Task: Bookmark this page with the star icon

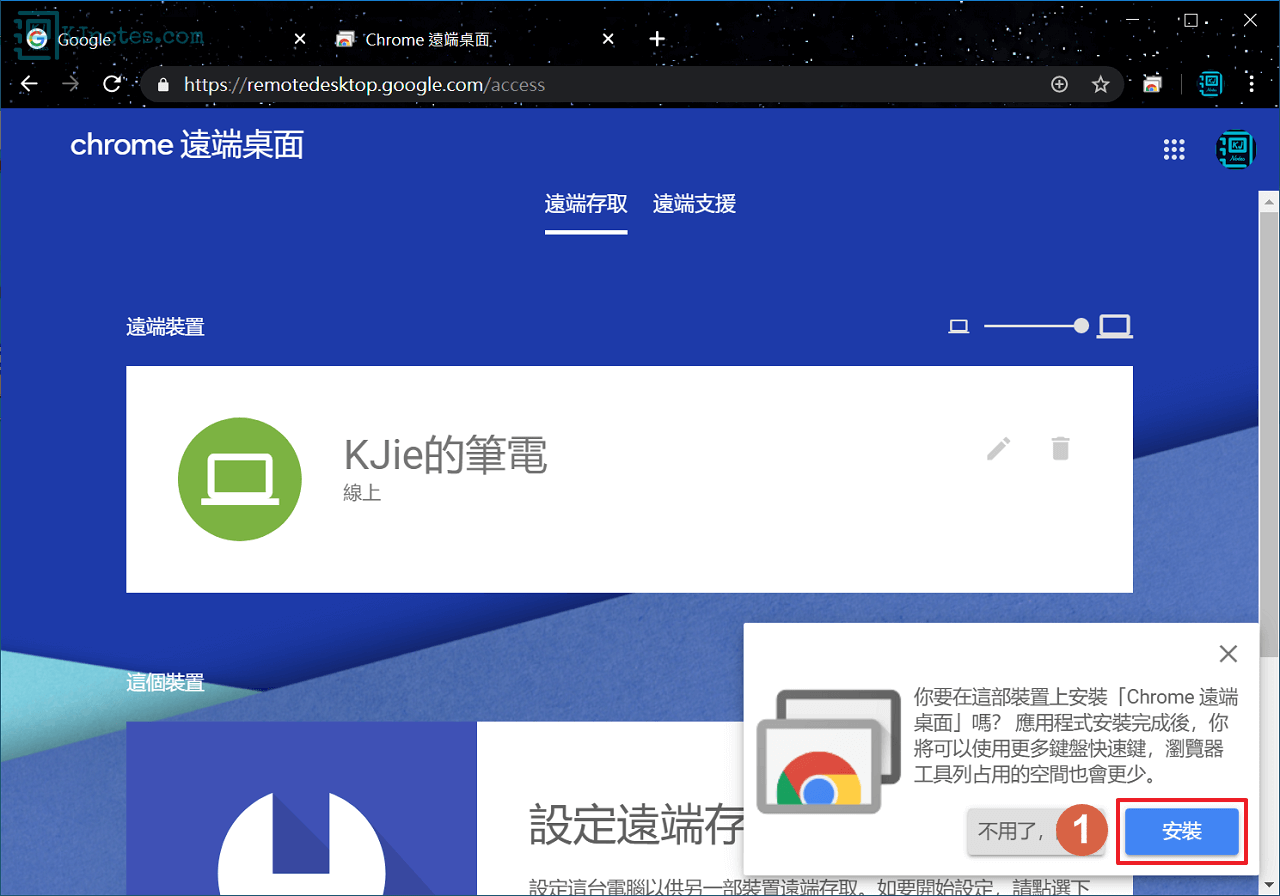Action: [1100, 85]
